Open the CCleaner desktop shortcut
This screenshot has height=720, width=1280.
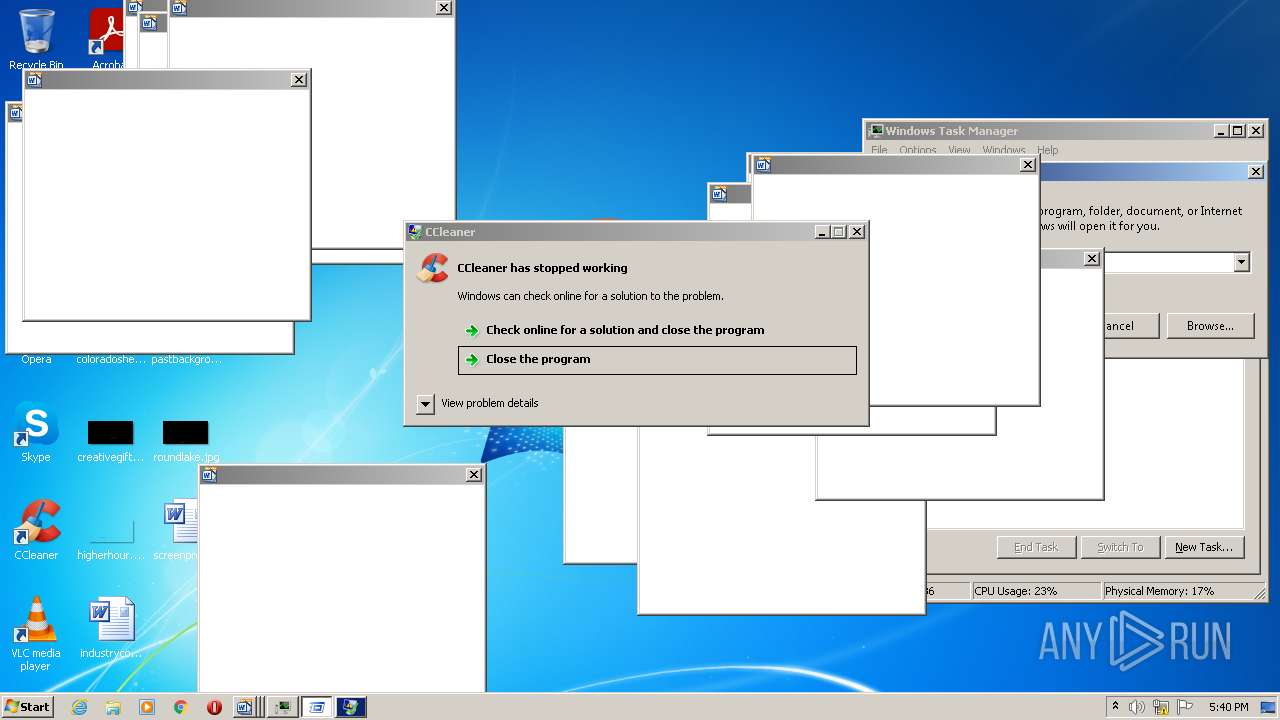click(36, 530)
